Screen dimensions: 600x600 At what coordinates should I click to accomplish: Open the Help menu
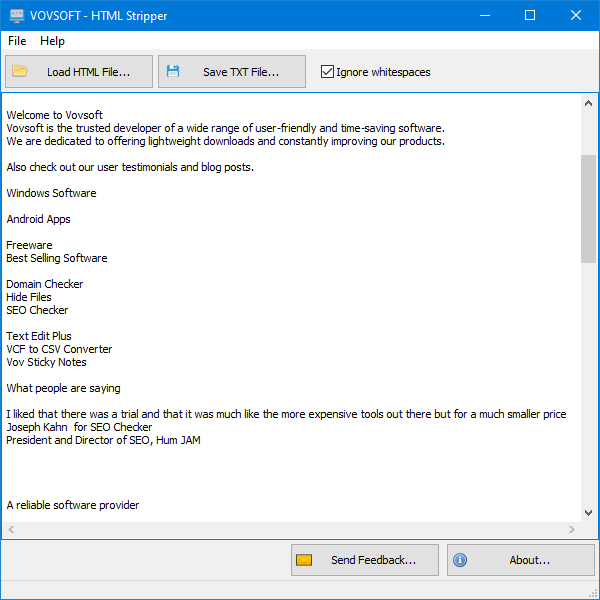tap(52, 41)
